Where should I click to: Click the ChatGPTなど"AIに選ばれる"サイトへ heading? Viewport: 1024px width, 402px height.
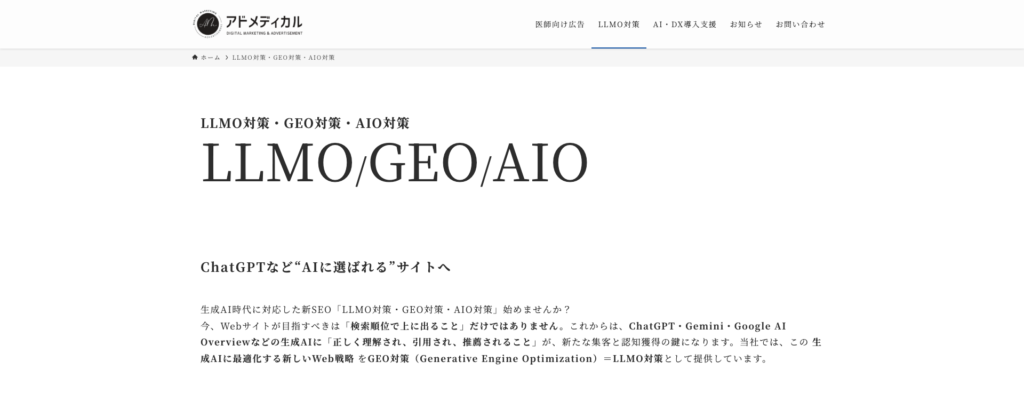point(326,267)
